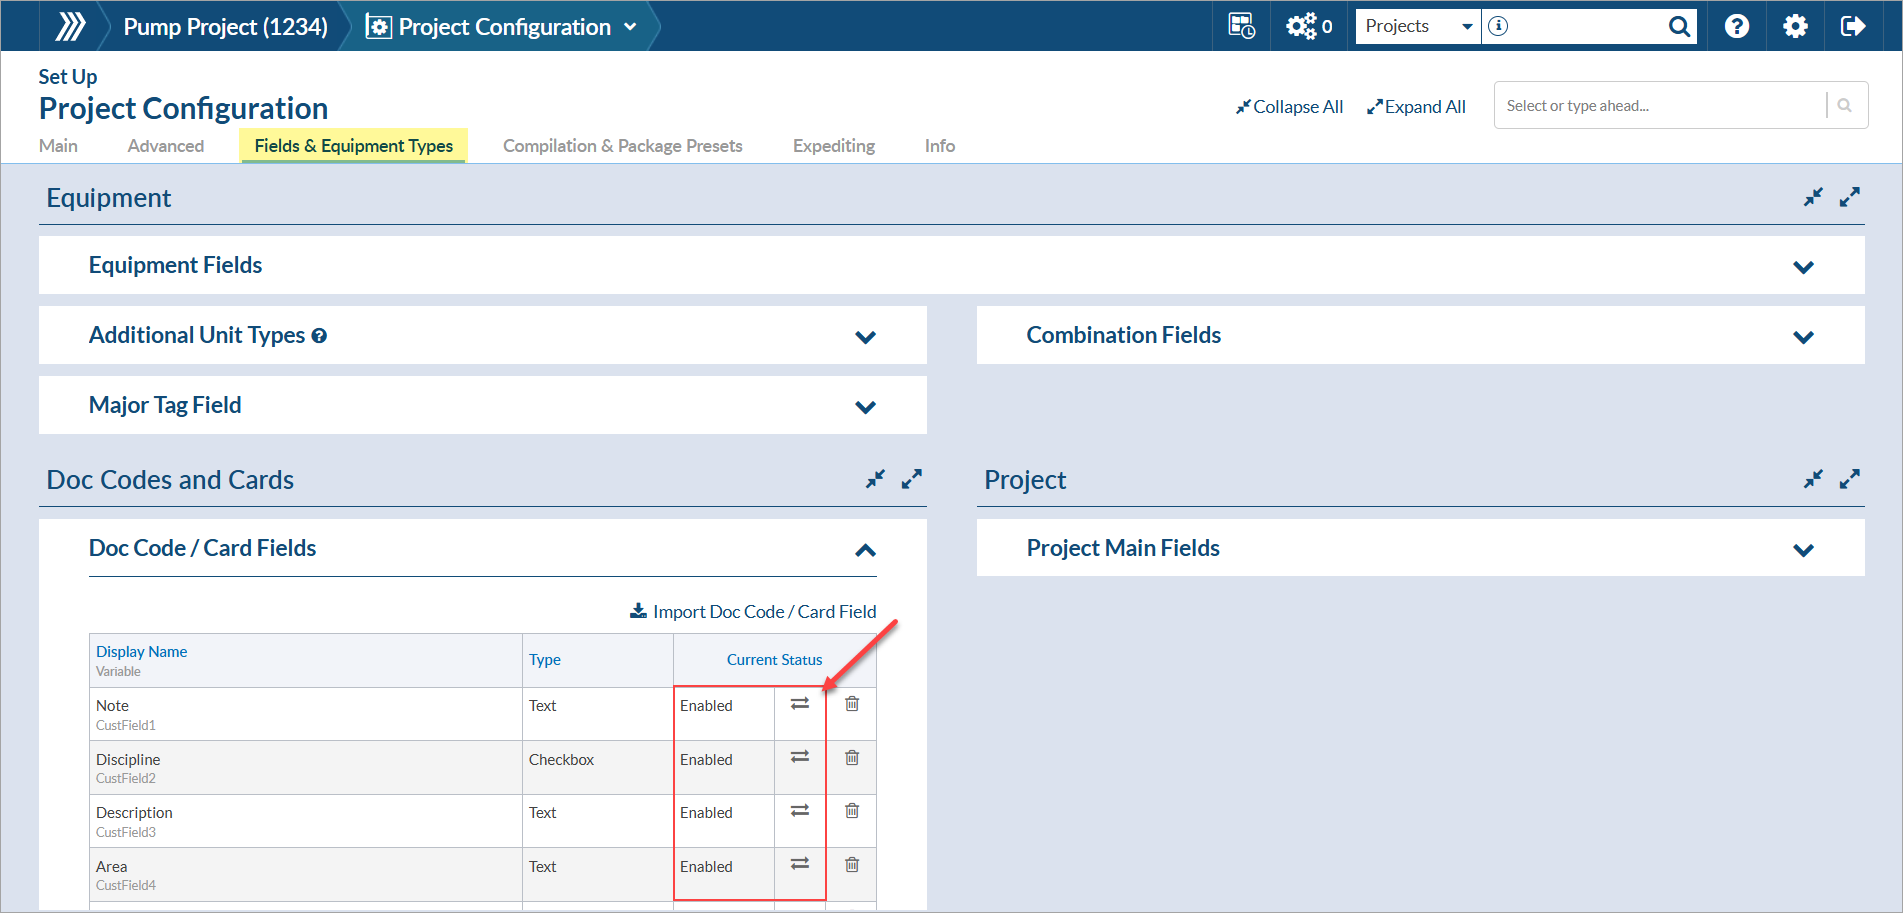Toggle status of the Description field
This screenshot has width=1903, height=913.
point(800,811)
